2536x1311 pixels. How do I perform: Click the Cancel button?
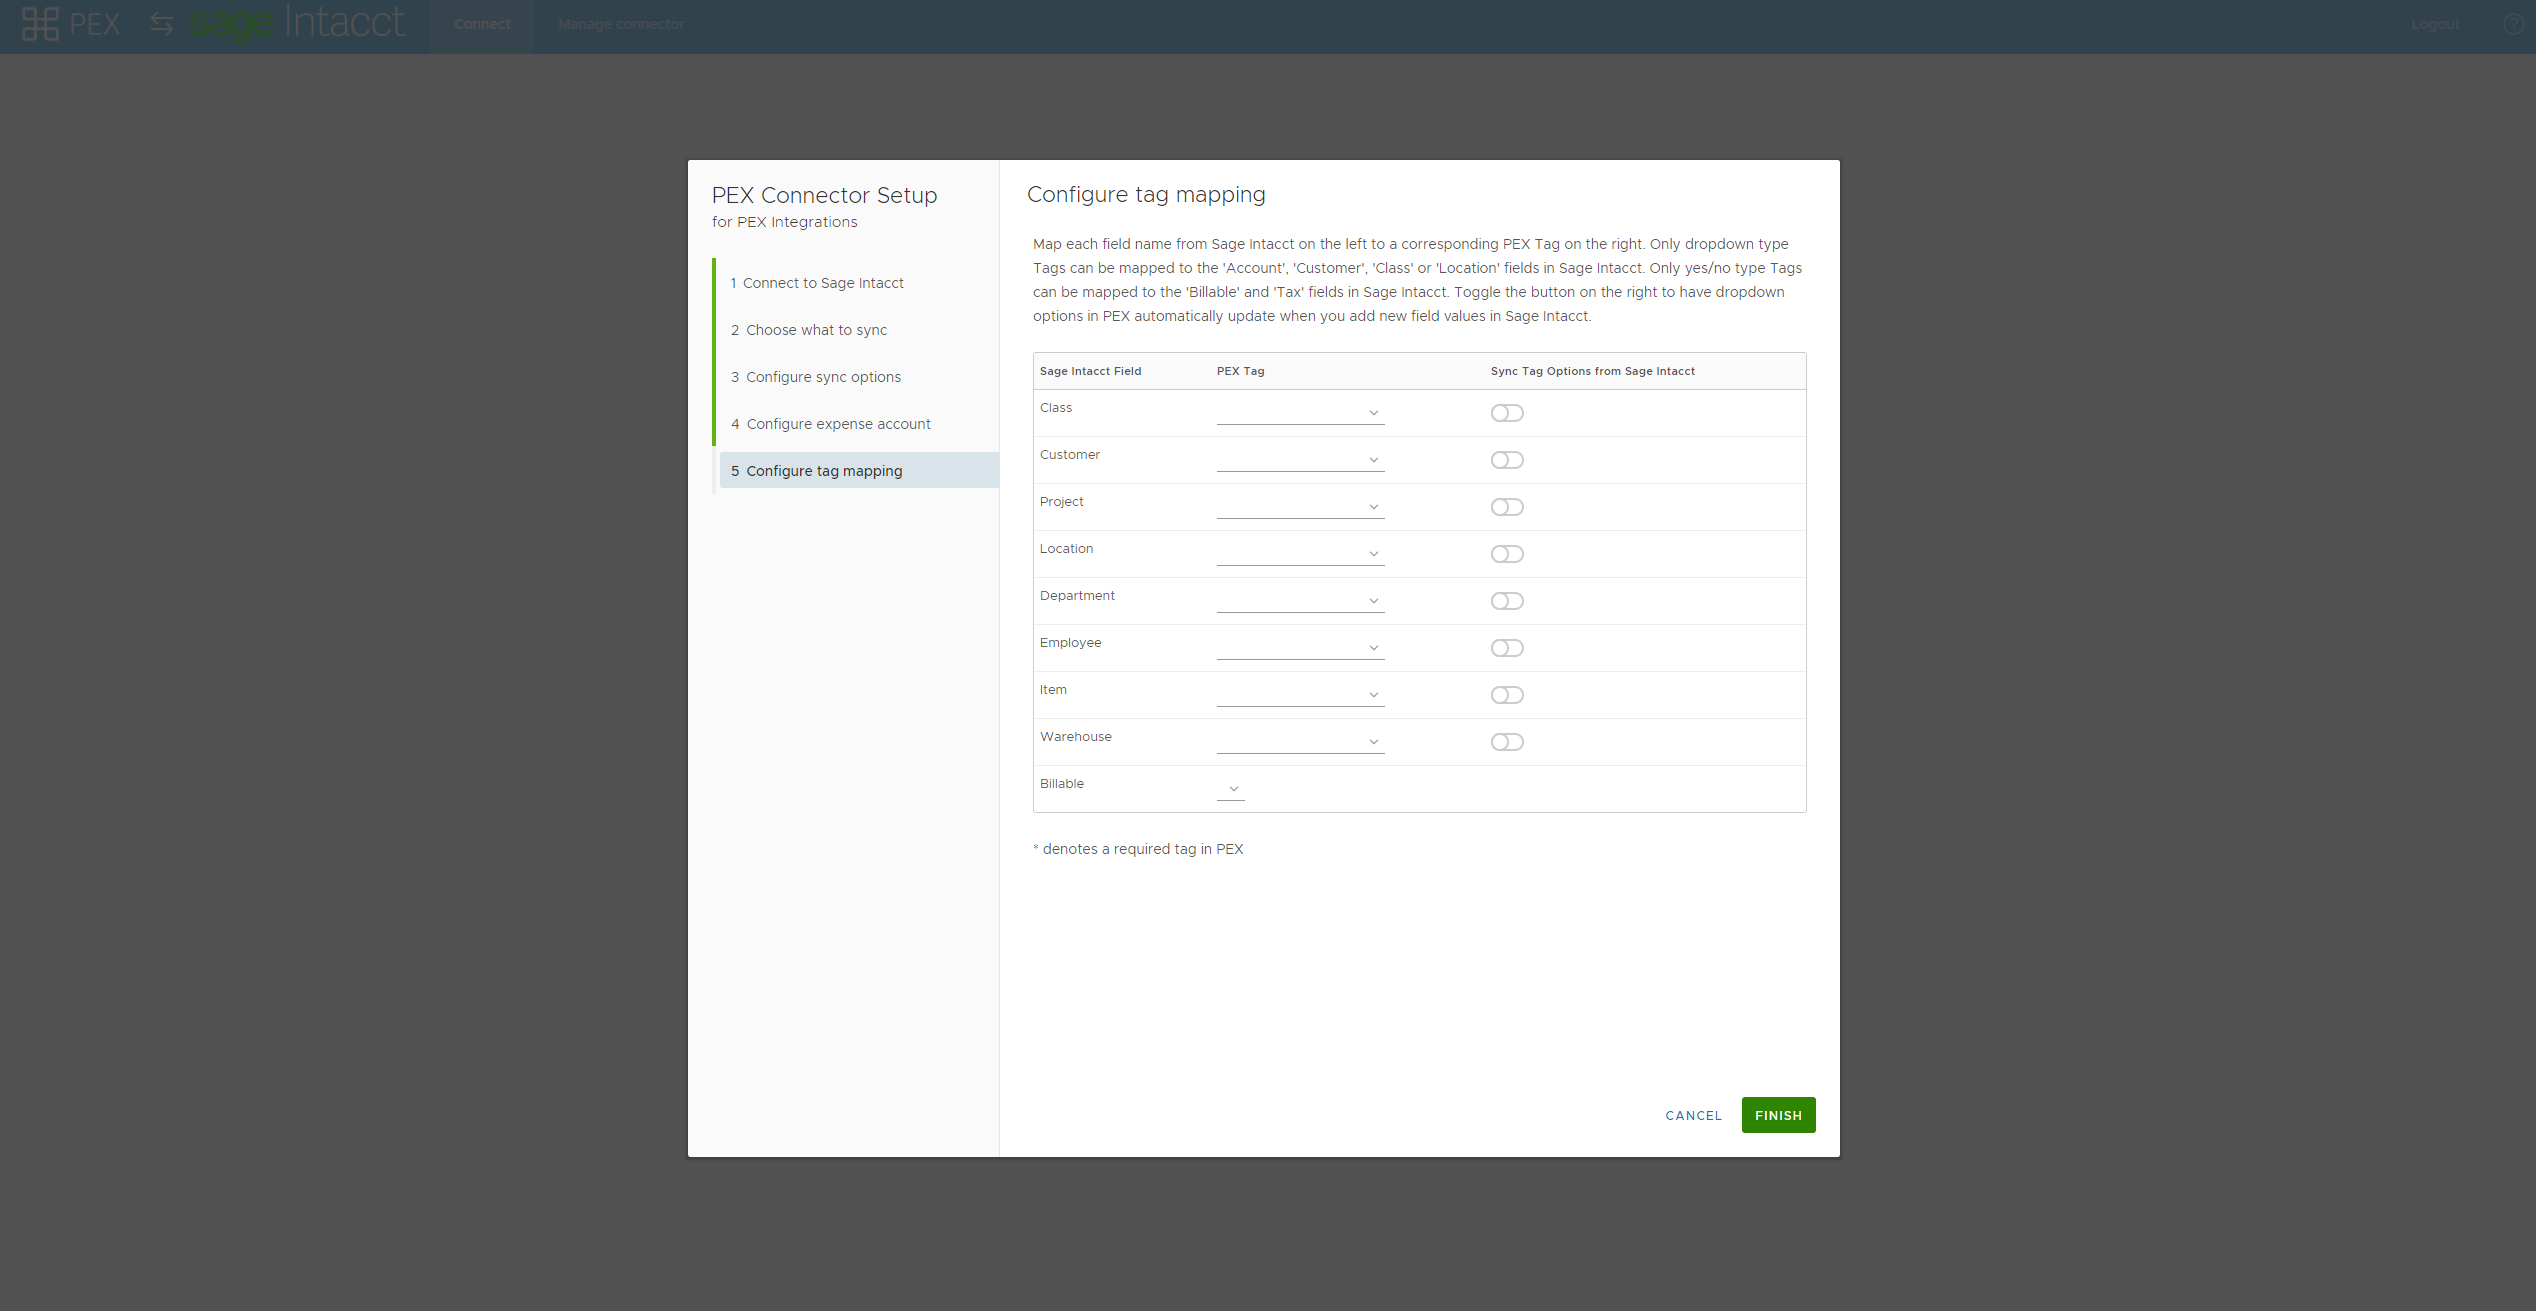coord(1693,1116)
